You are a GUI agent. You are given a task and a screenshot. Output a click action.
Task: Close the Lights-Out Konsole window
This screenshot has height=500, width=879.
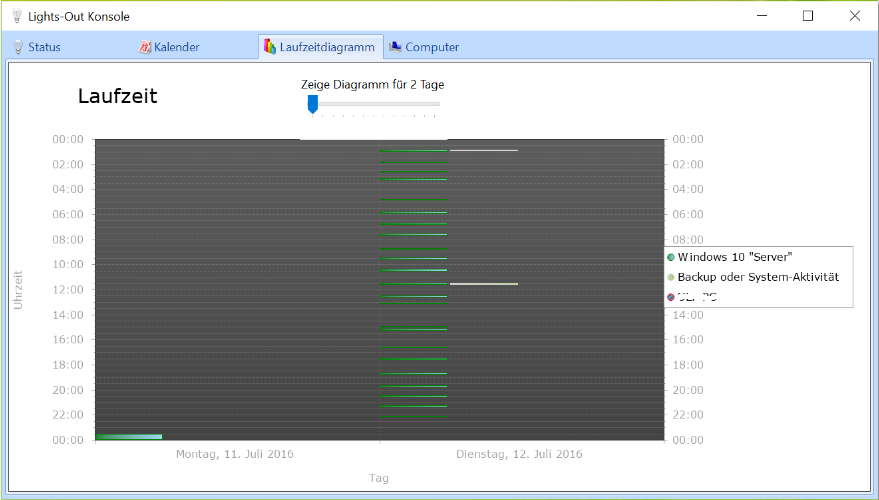point(854,16)
